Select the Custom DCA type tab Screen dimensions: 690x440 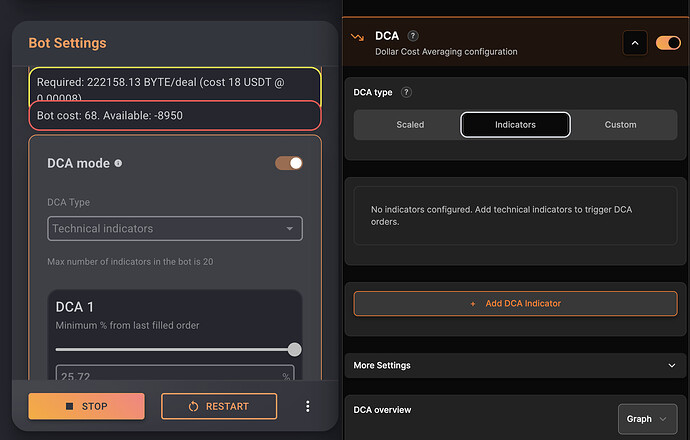pos(620,125)
